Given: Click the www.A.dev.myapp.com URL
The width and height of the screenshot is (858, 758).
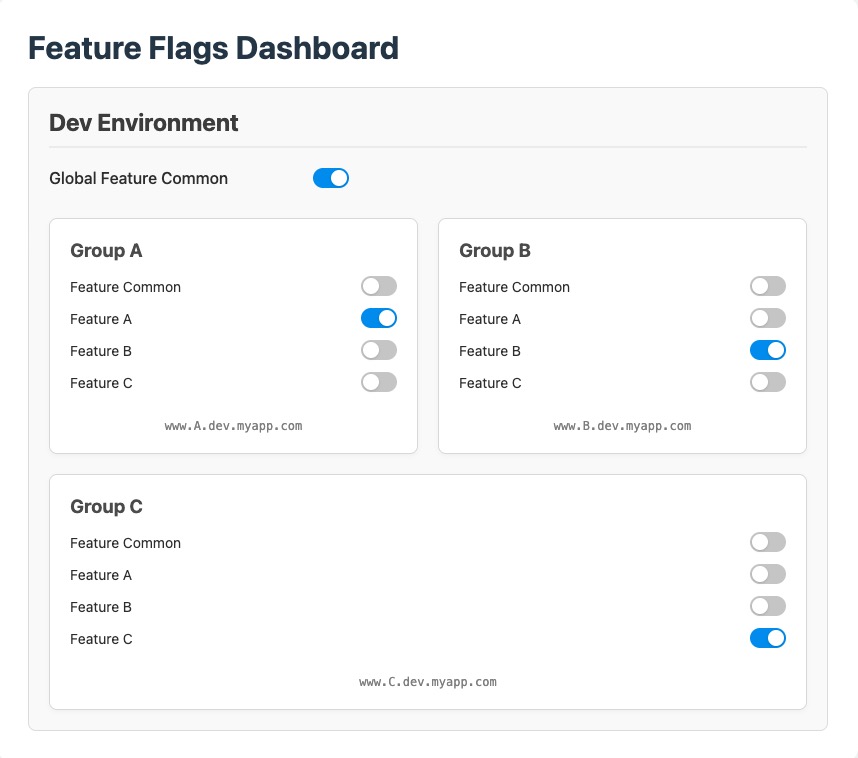Looking at the screenshot, I should pyautogui.click(x=233, y=426).
